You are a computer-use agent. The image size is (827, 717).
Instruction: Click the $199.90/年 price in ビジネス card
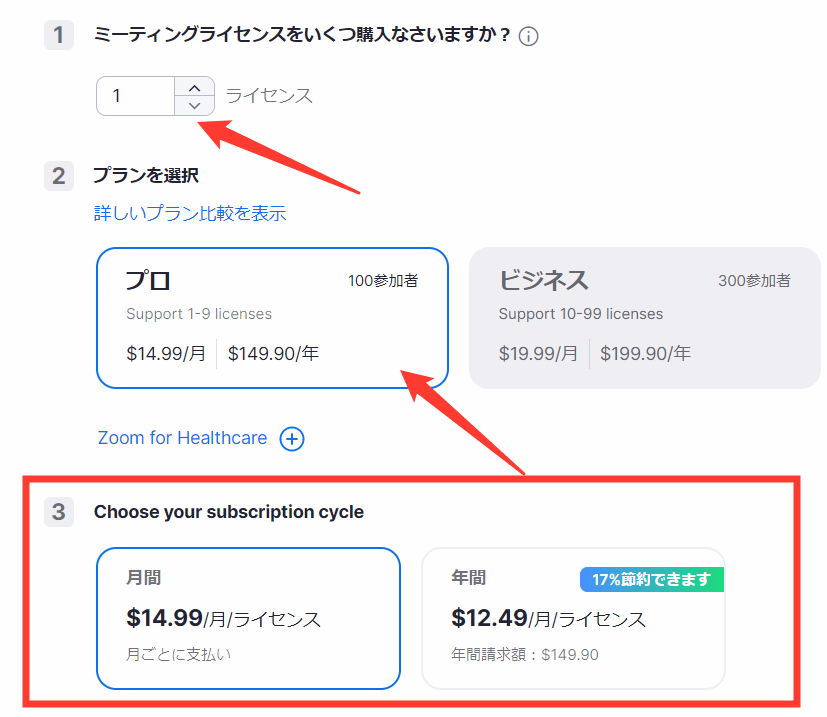645,353
